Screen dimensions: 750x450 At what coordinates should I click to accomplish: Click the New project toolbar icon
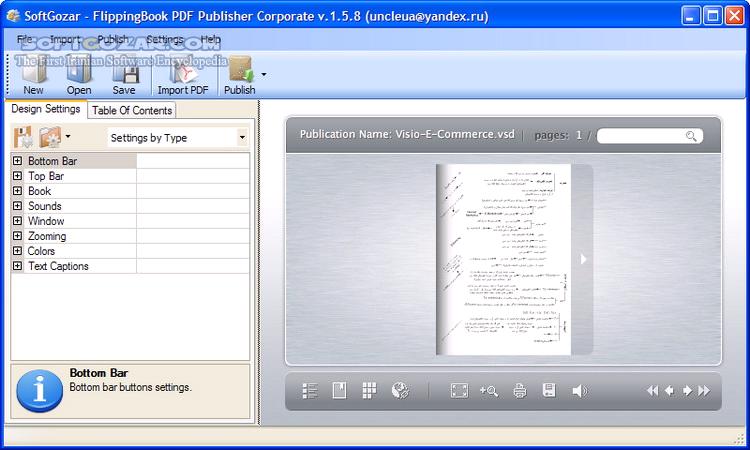33,77
